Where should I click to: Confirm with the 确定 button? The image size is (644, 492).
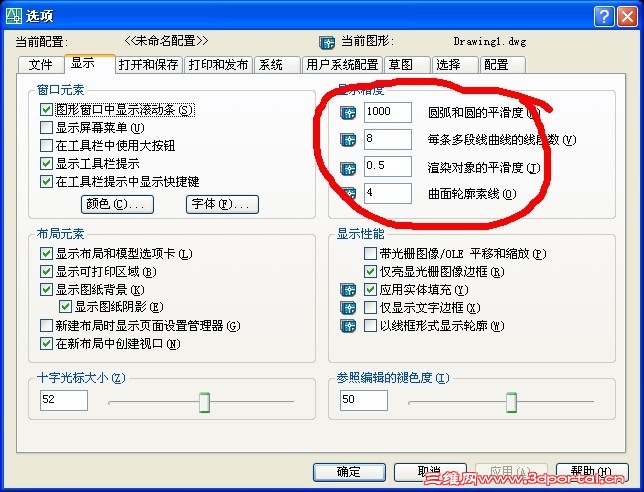point(349,472)
